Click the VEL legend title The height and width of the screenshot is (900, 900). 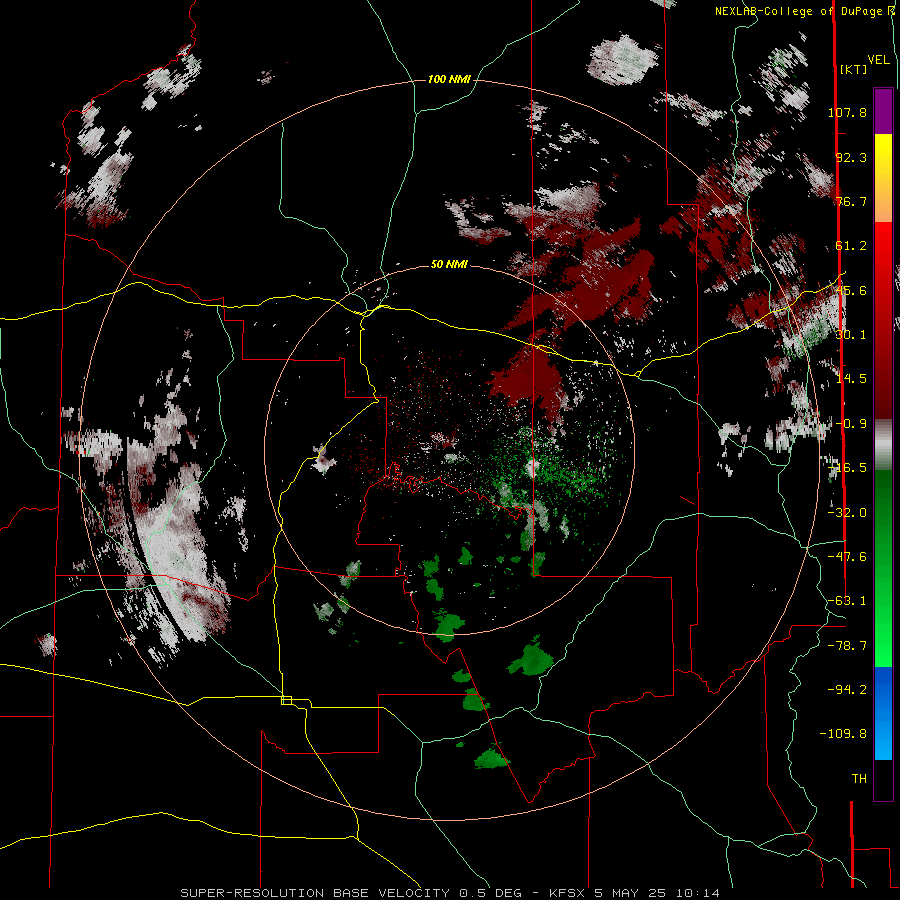pos(878,60)
